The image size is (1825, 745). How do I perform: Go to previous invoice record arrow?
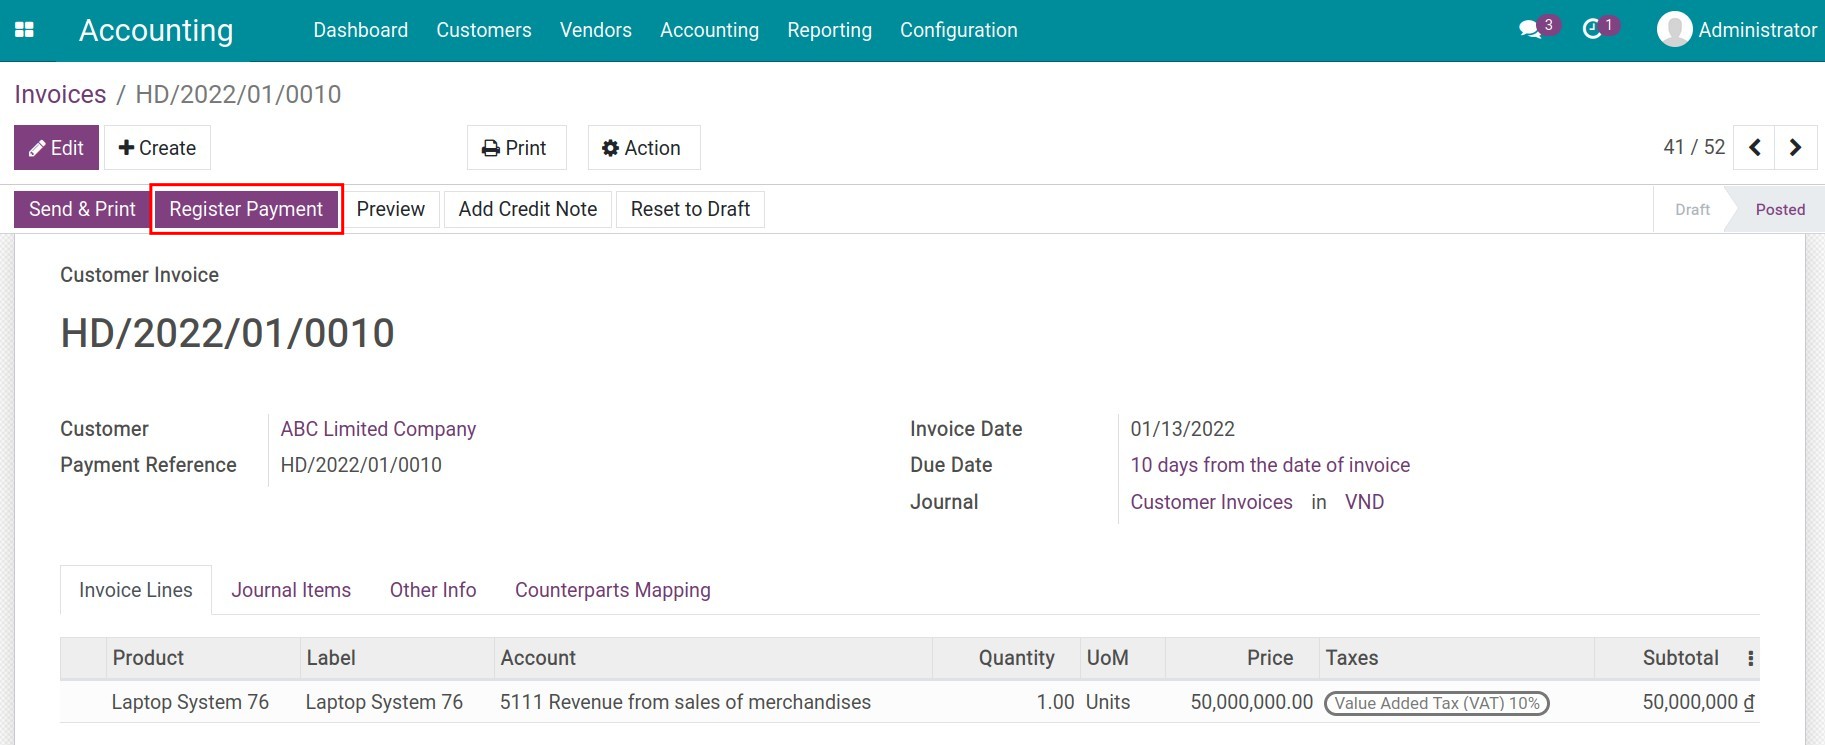click(x=1755, y=148)
